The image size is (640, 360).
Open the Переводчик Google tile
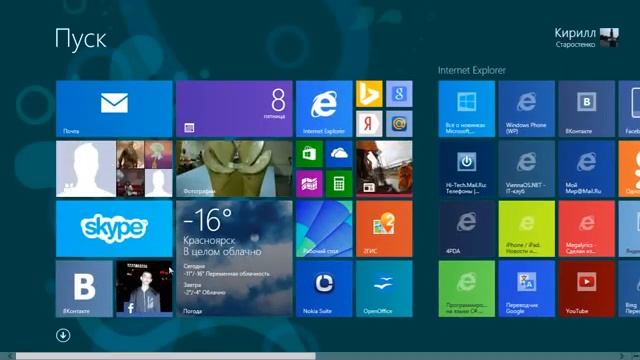tap(527, 289)
